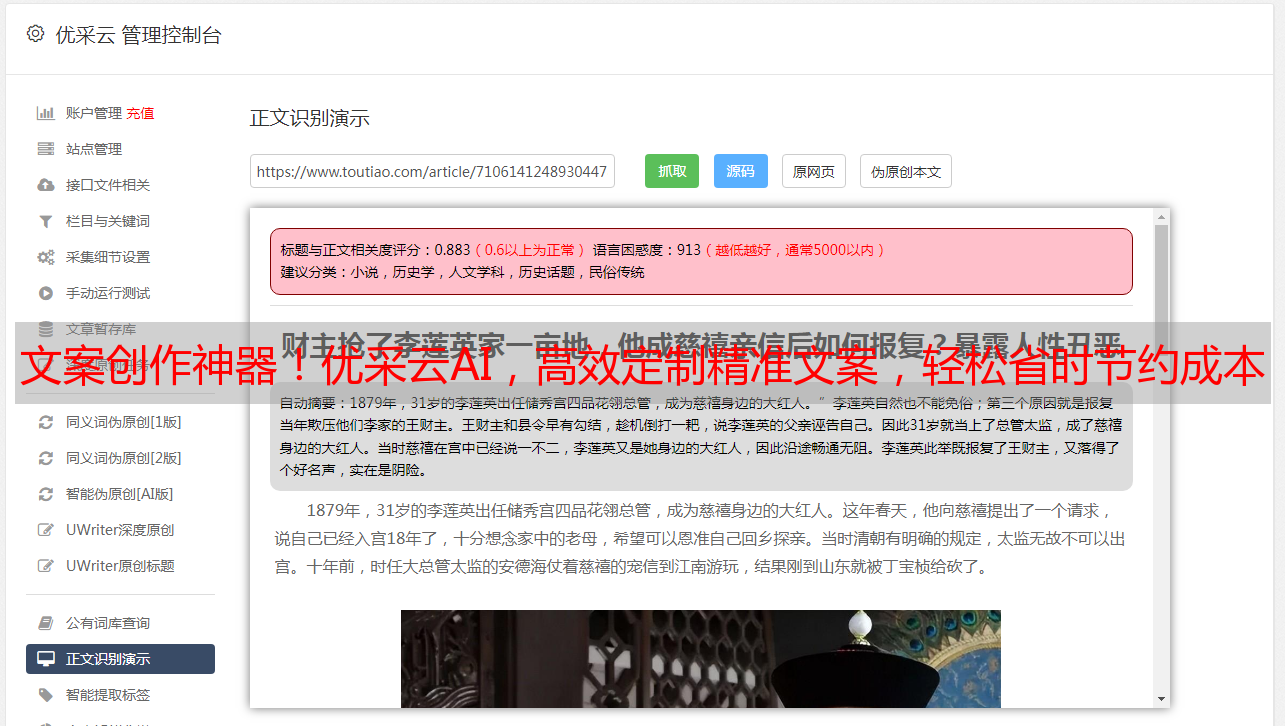This screenshot has width=1285, height=726.
Task: Click the 优采云 管理控制台 header title
Action: (138, 35)
